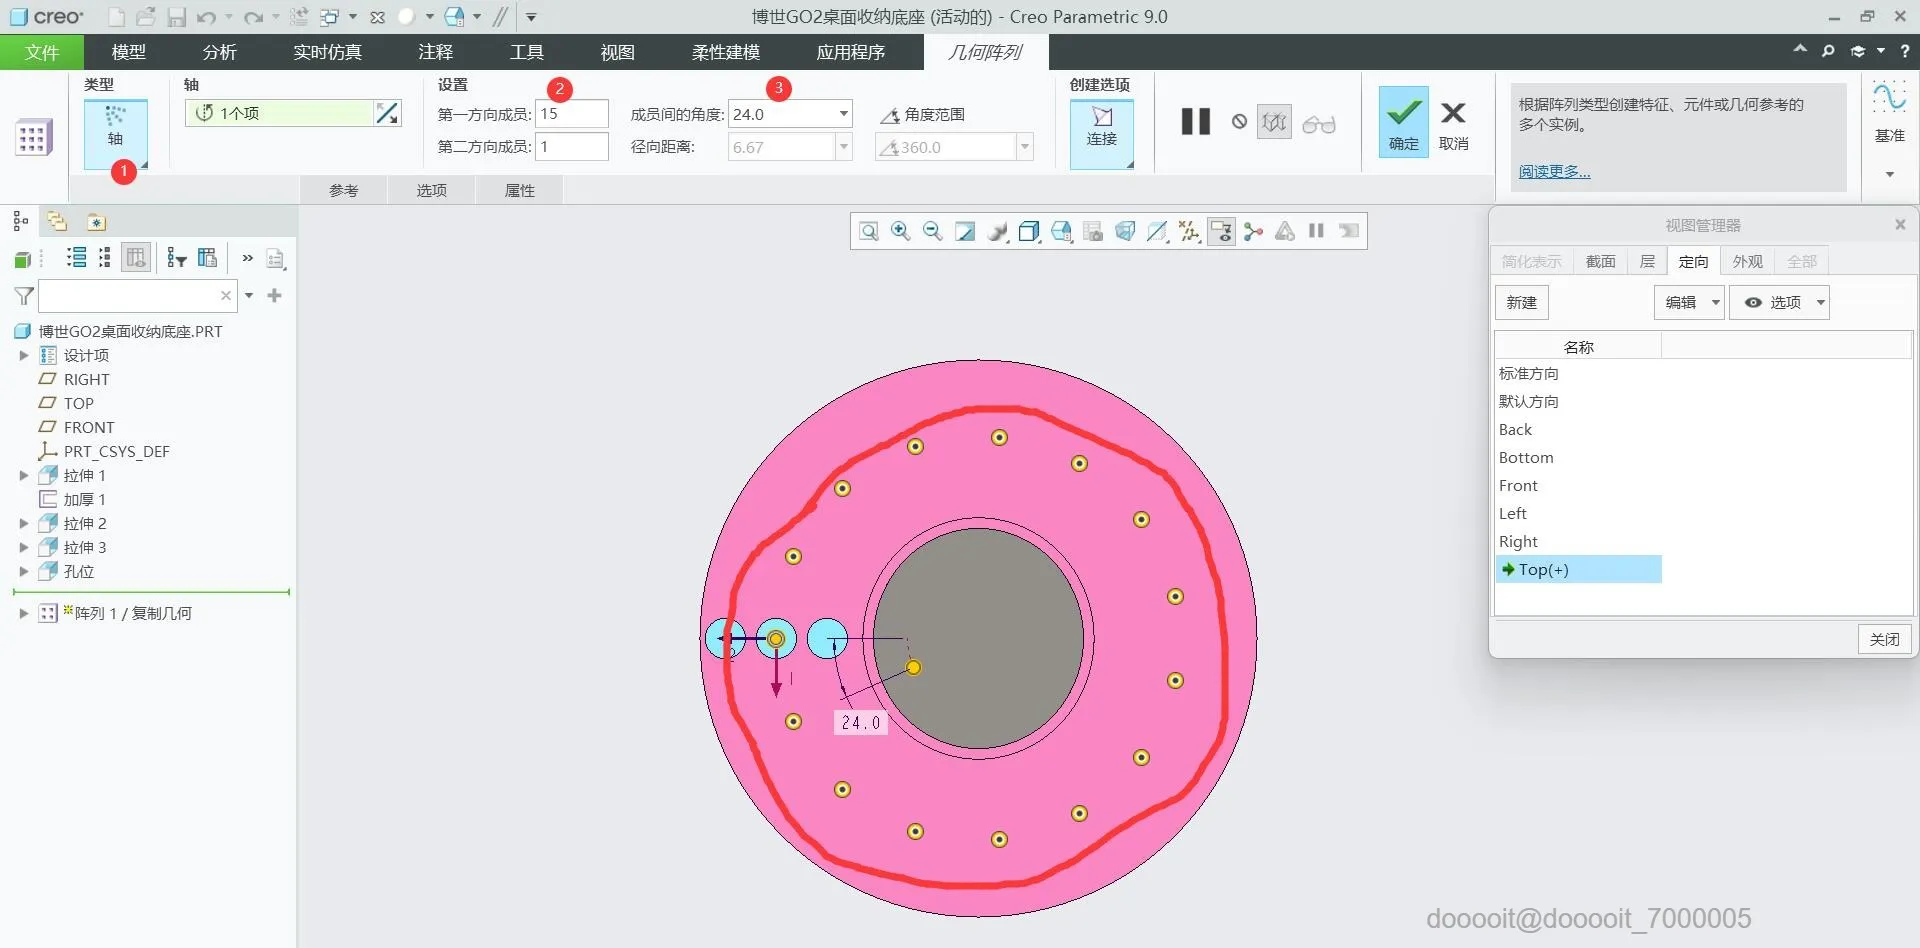Toggle the 角度范围 angle range option
This screenshot has height=948, width=1920.
[x=922, y=115]
